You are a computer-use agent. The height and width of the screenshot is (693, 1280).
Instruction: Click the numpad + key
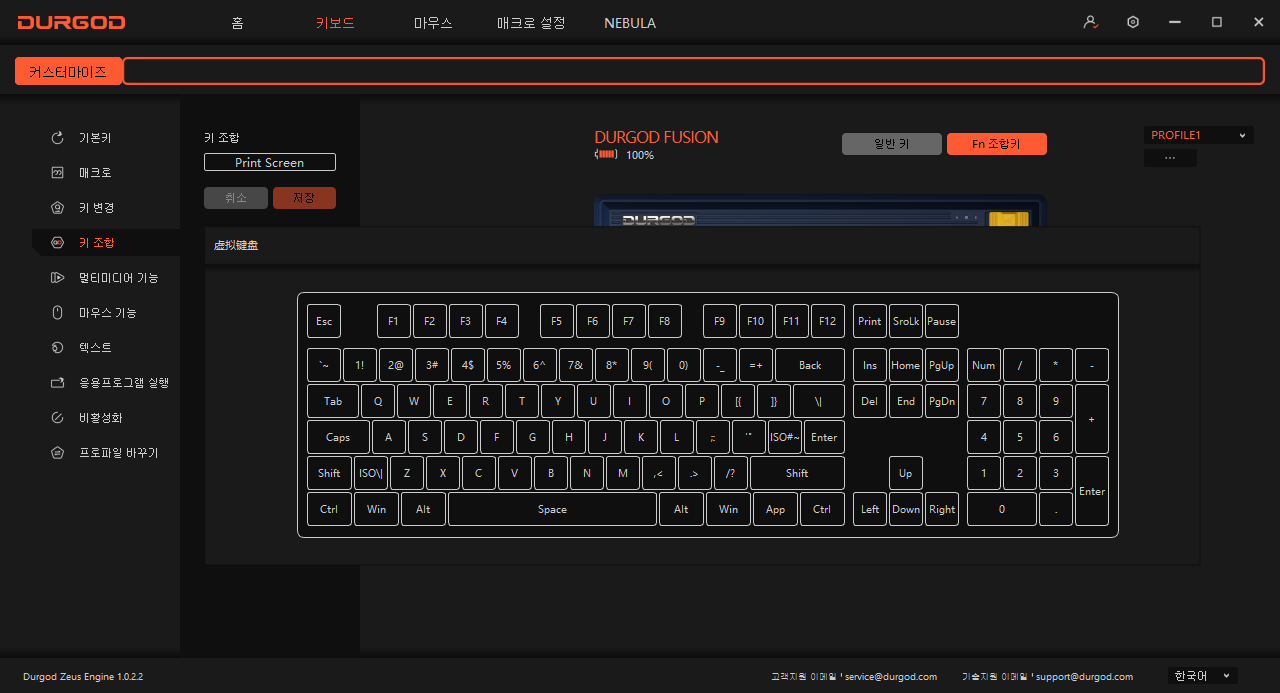click(x=1092, y=419)
